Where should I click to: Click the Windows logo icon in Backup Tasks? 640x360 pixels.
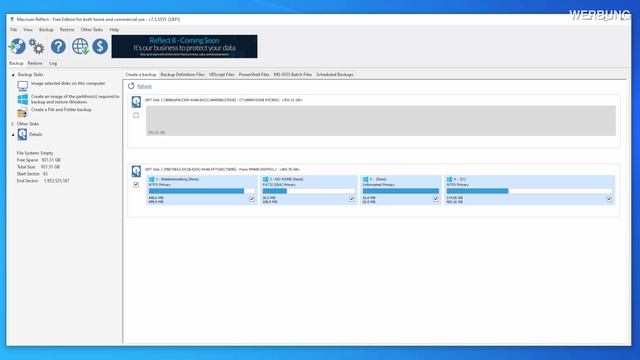[23, 99]
